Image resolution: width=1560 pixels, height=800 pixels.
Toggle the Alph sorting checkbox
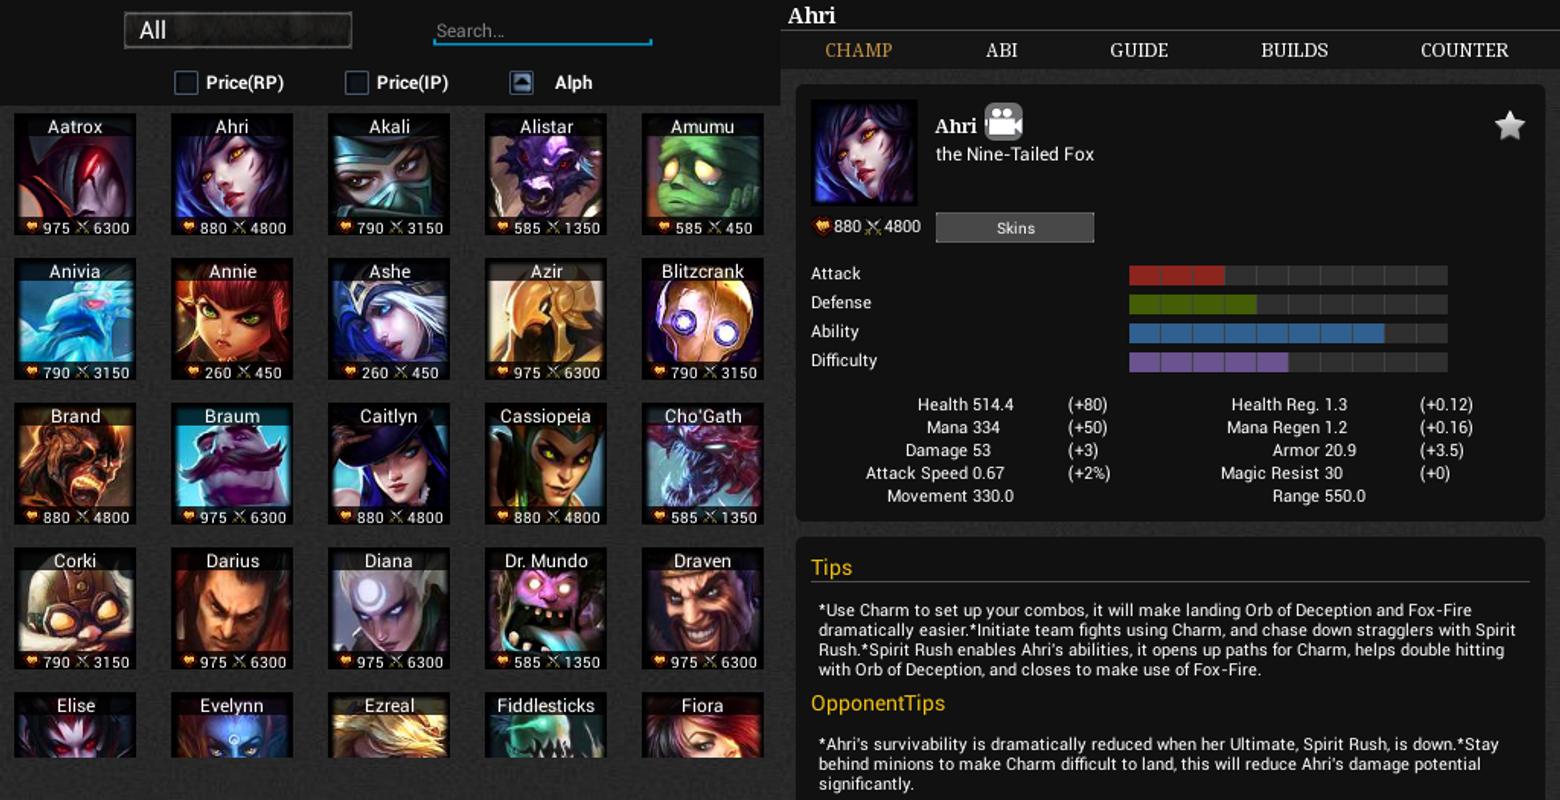521,83
